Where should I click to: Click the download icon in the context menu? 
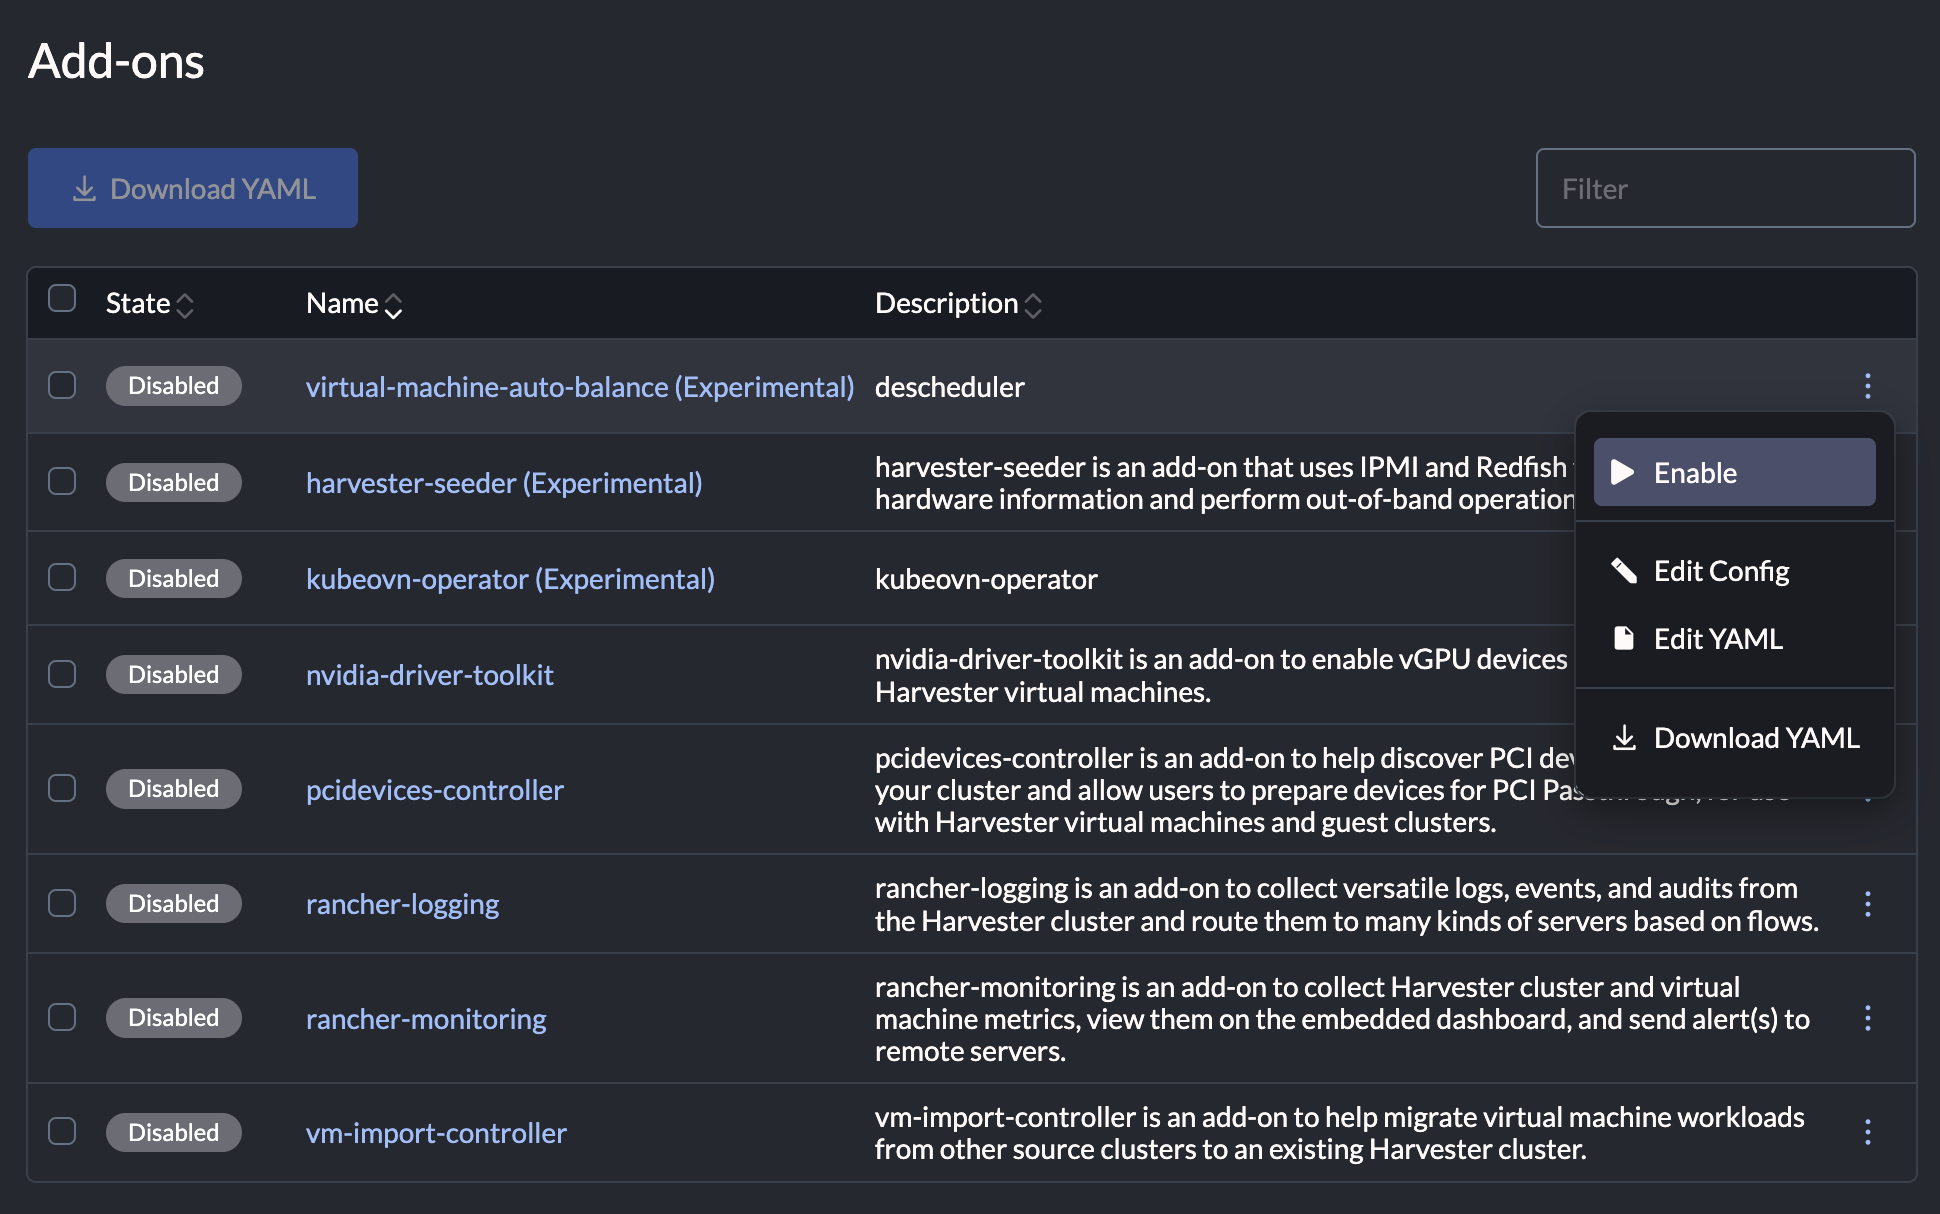click(1624, 738)
